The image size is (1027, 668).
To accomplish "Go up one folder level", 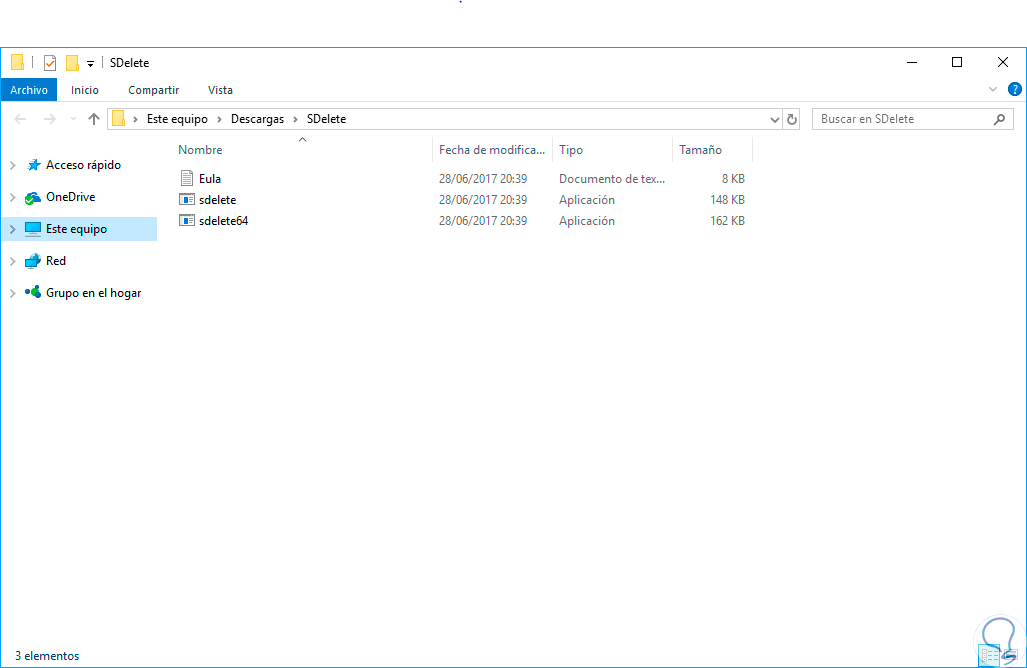I will coord(94,119).
